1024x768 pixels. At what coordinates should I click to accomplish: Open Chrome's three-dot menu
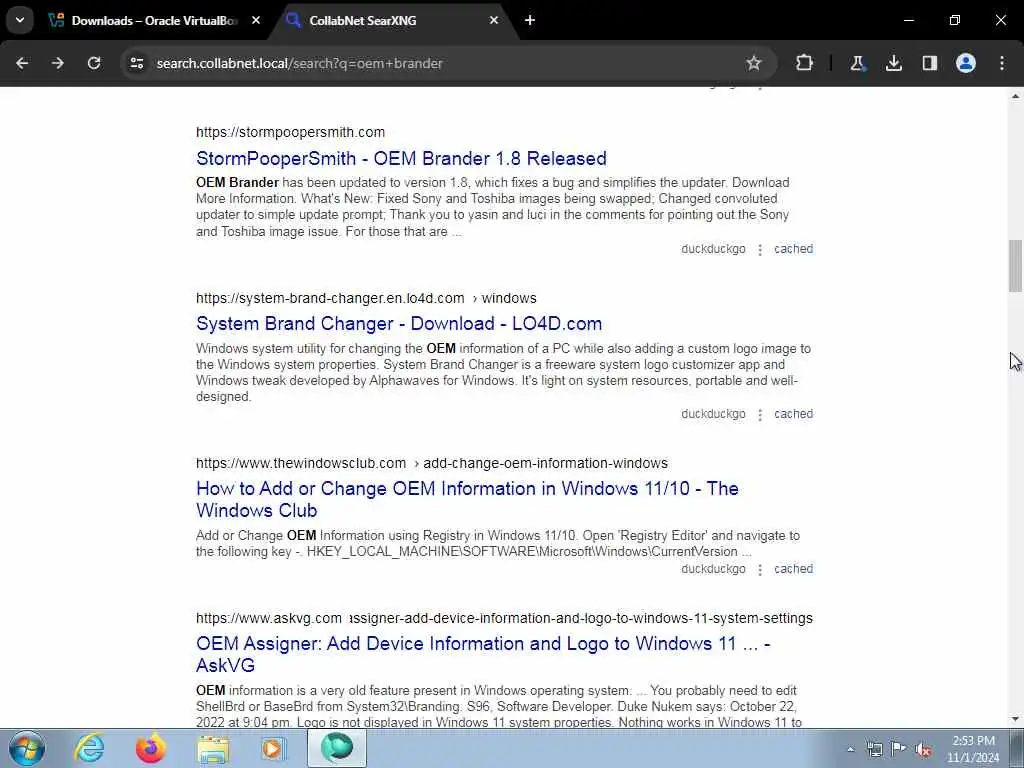(1002, 63)
